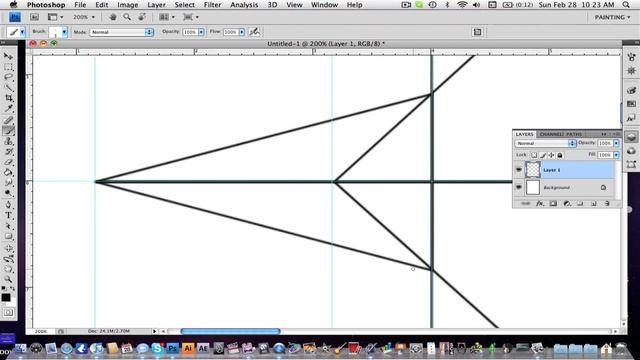This screenshot has width=640, height=360.
Task: Open the Flow slider dropdown
Action: point(242,32)
